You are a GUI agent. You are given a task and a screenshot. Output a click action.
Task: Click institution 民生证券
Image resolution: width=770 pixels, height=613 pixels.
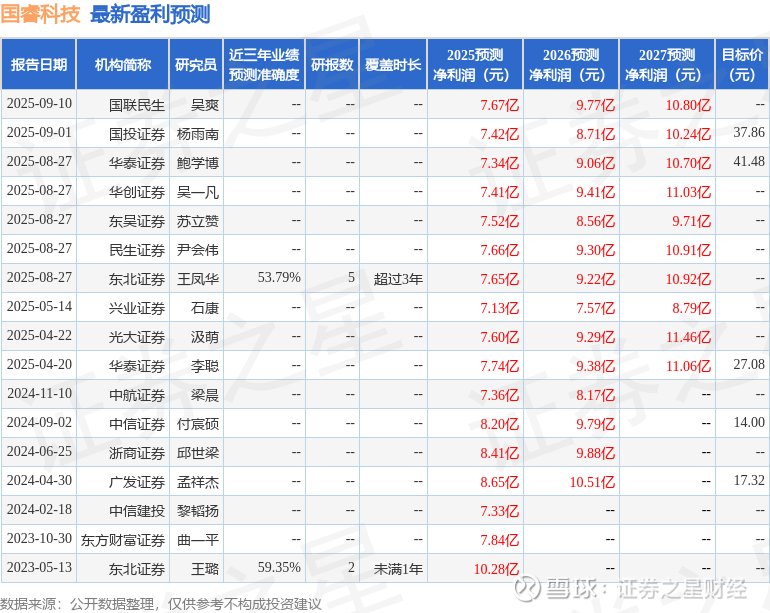point(137,250)
